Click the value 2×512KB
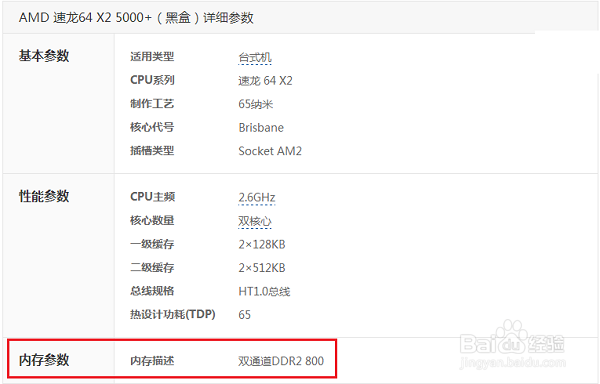 [262, 268]
